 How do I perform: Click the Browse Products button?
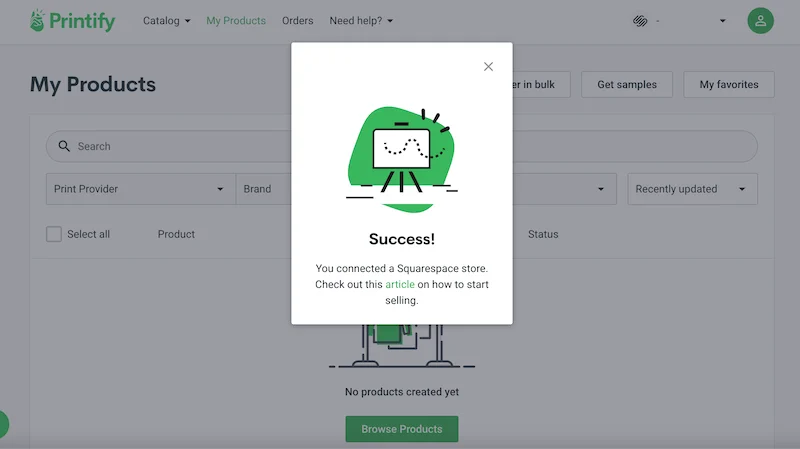click(x=402, y=429)
